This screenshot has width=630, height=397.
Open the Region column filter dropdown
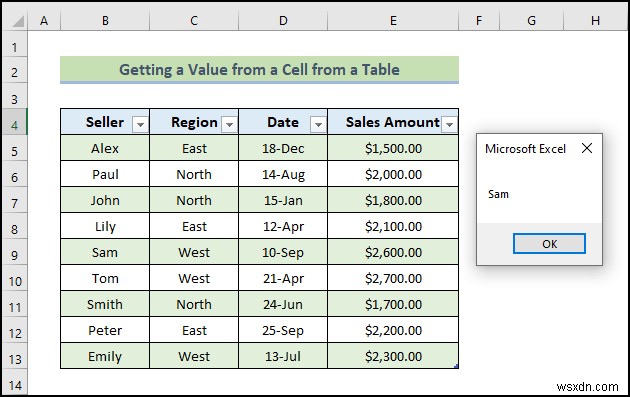pos(229,124)
